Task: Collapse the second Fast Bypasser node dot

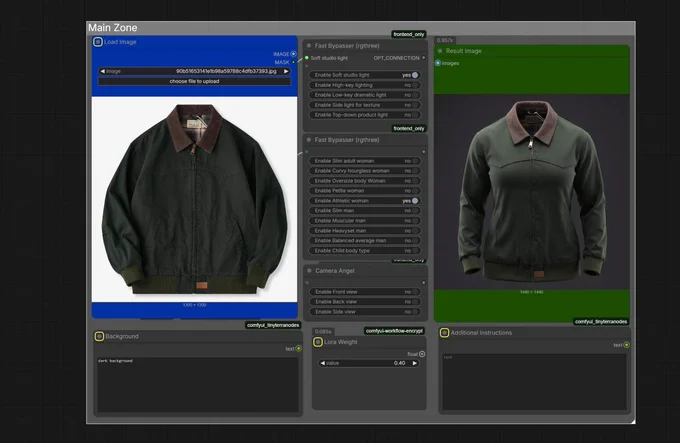Action: pyautogui.click(x=309, y=140)
